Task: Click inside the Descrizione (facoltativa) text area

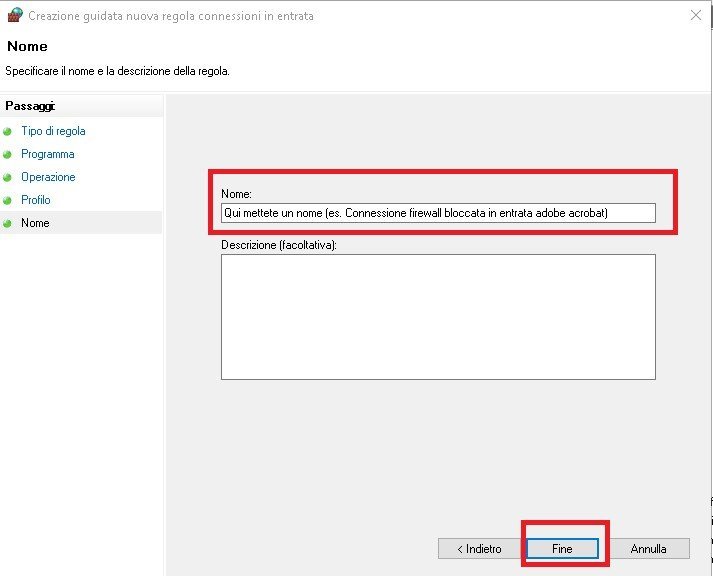Action: (x=438, y=317)
